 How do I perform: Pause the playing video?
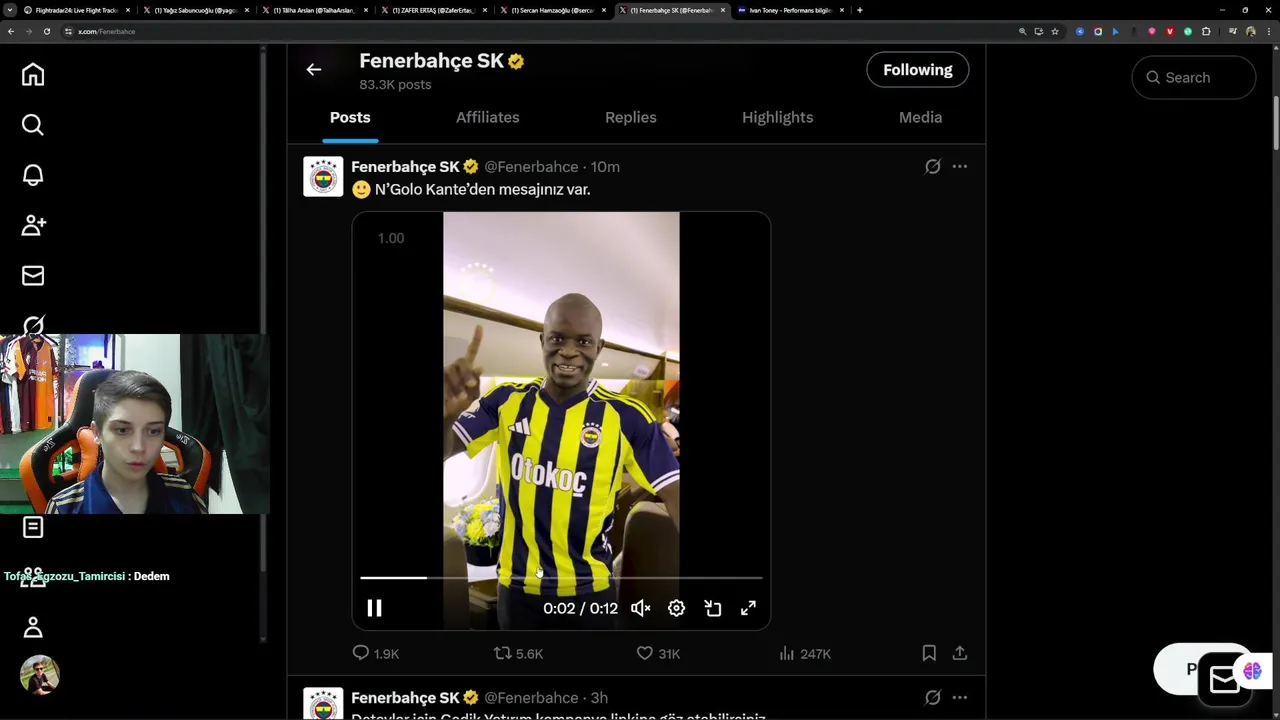click(x=374, y=608)
